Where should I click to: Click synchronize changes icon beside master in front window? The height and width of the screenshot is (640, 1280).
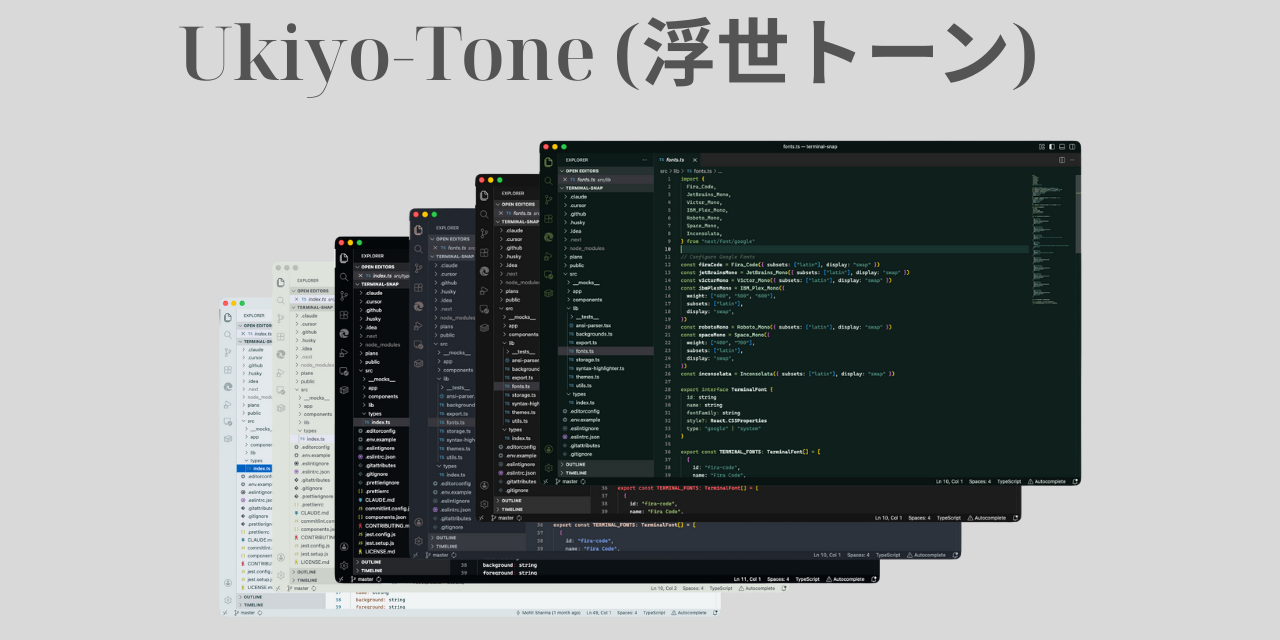583,481
